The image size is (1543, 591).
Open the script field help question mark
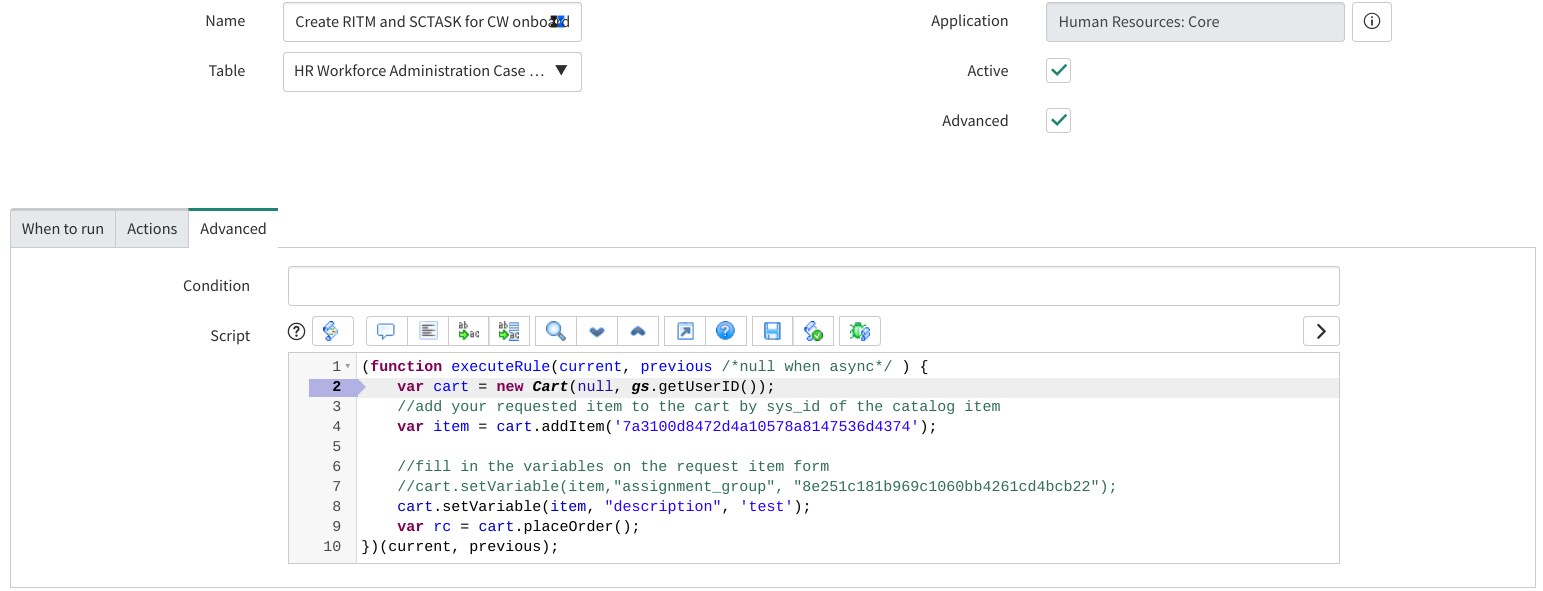click(x=296, y=331)
